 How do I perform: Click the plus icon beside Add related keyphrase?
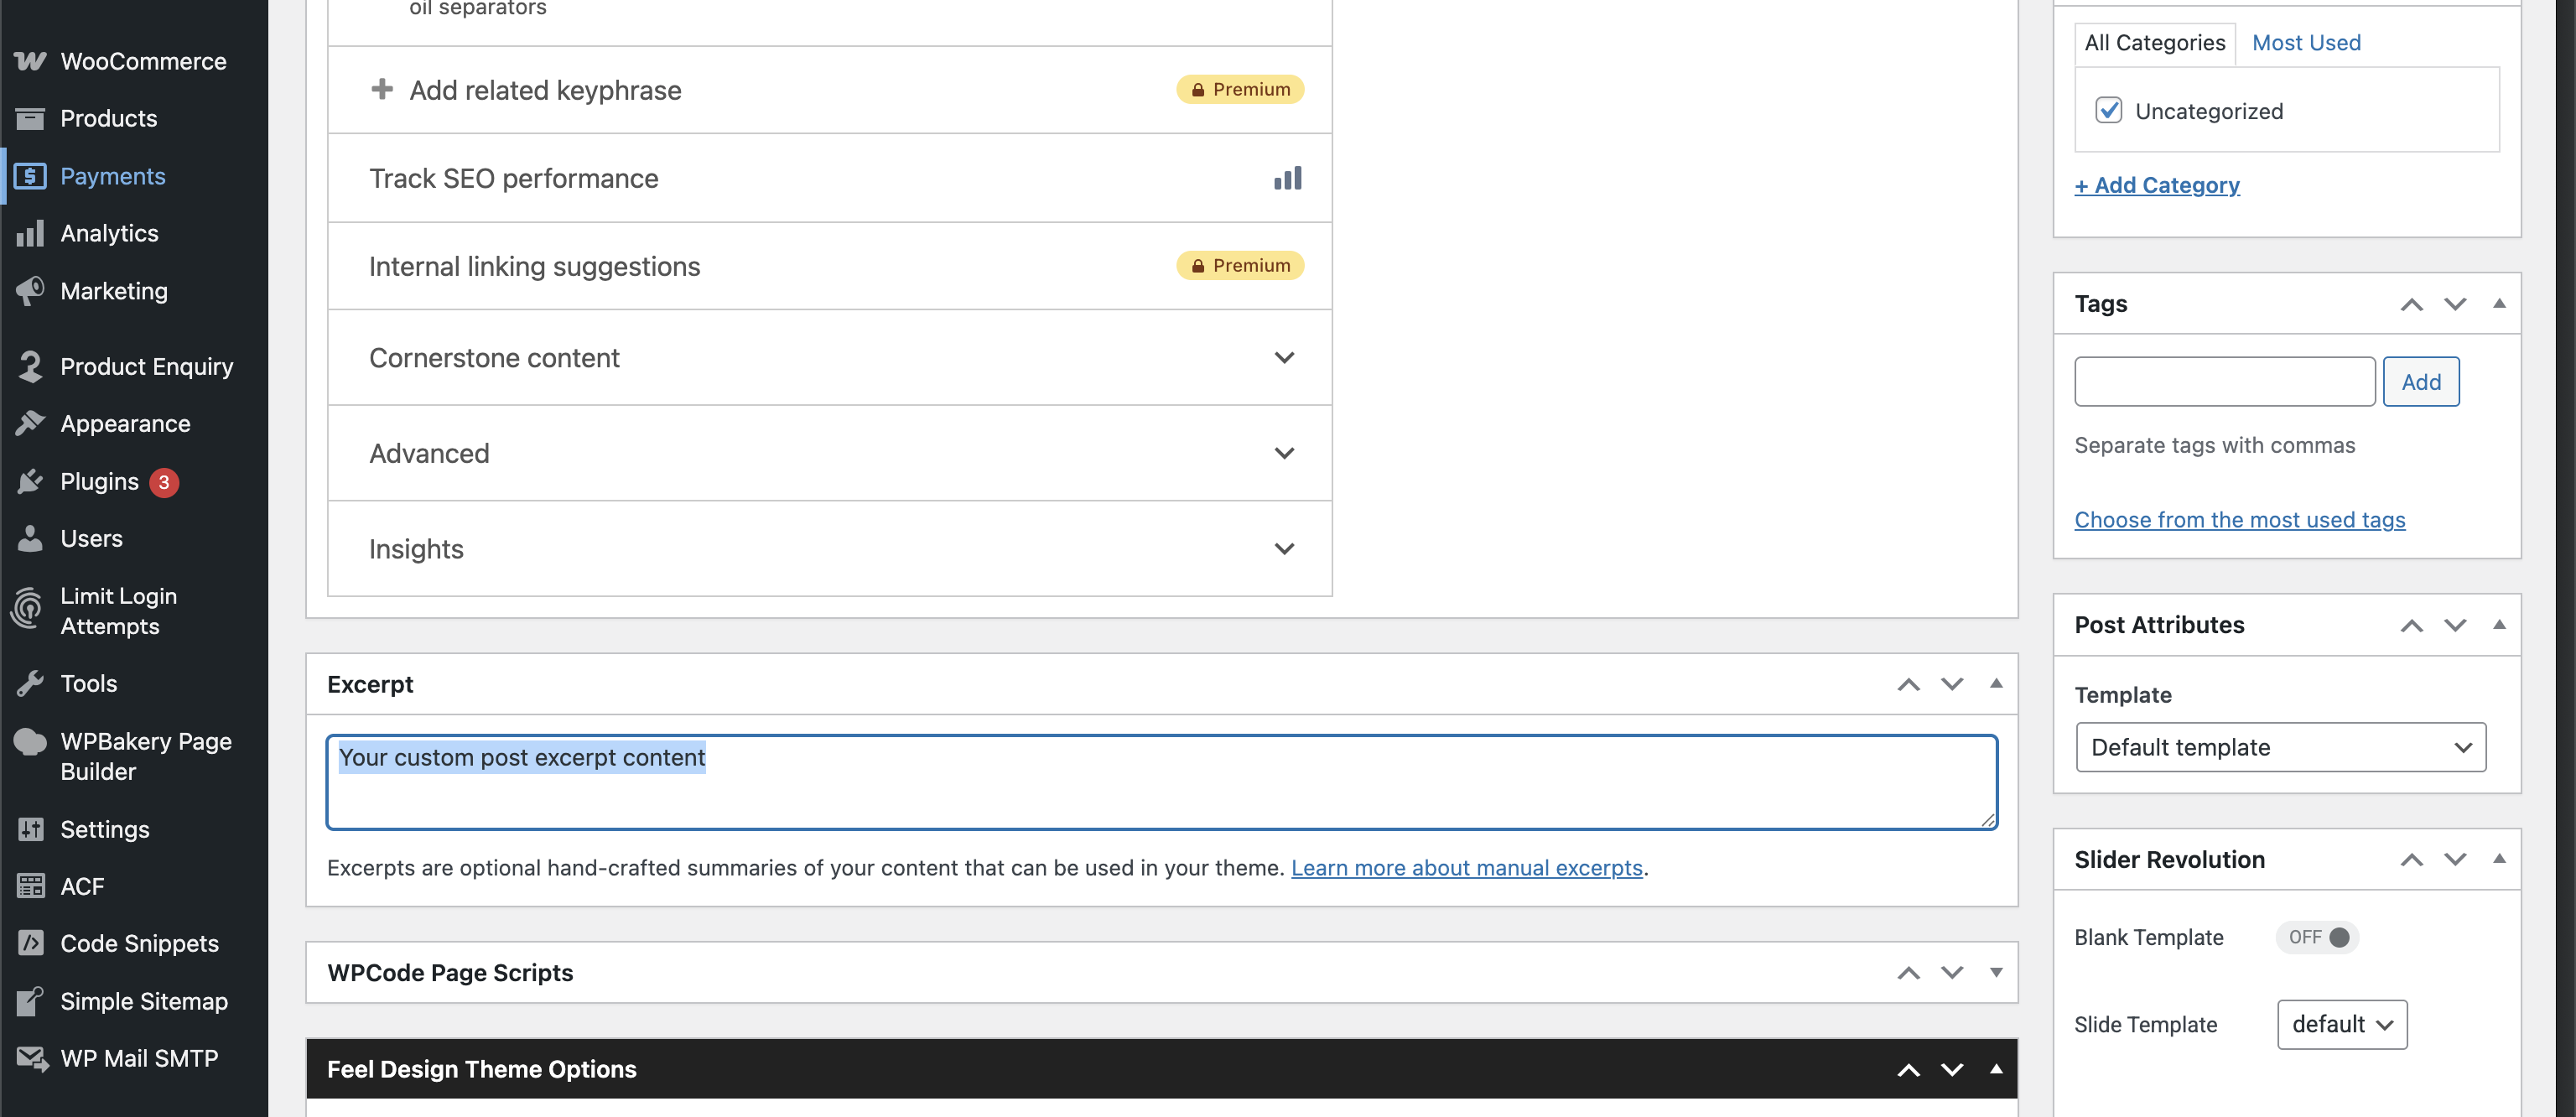click(381, 89)
